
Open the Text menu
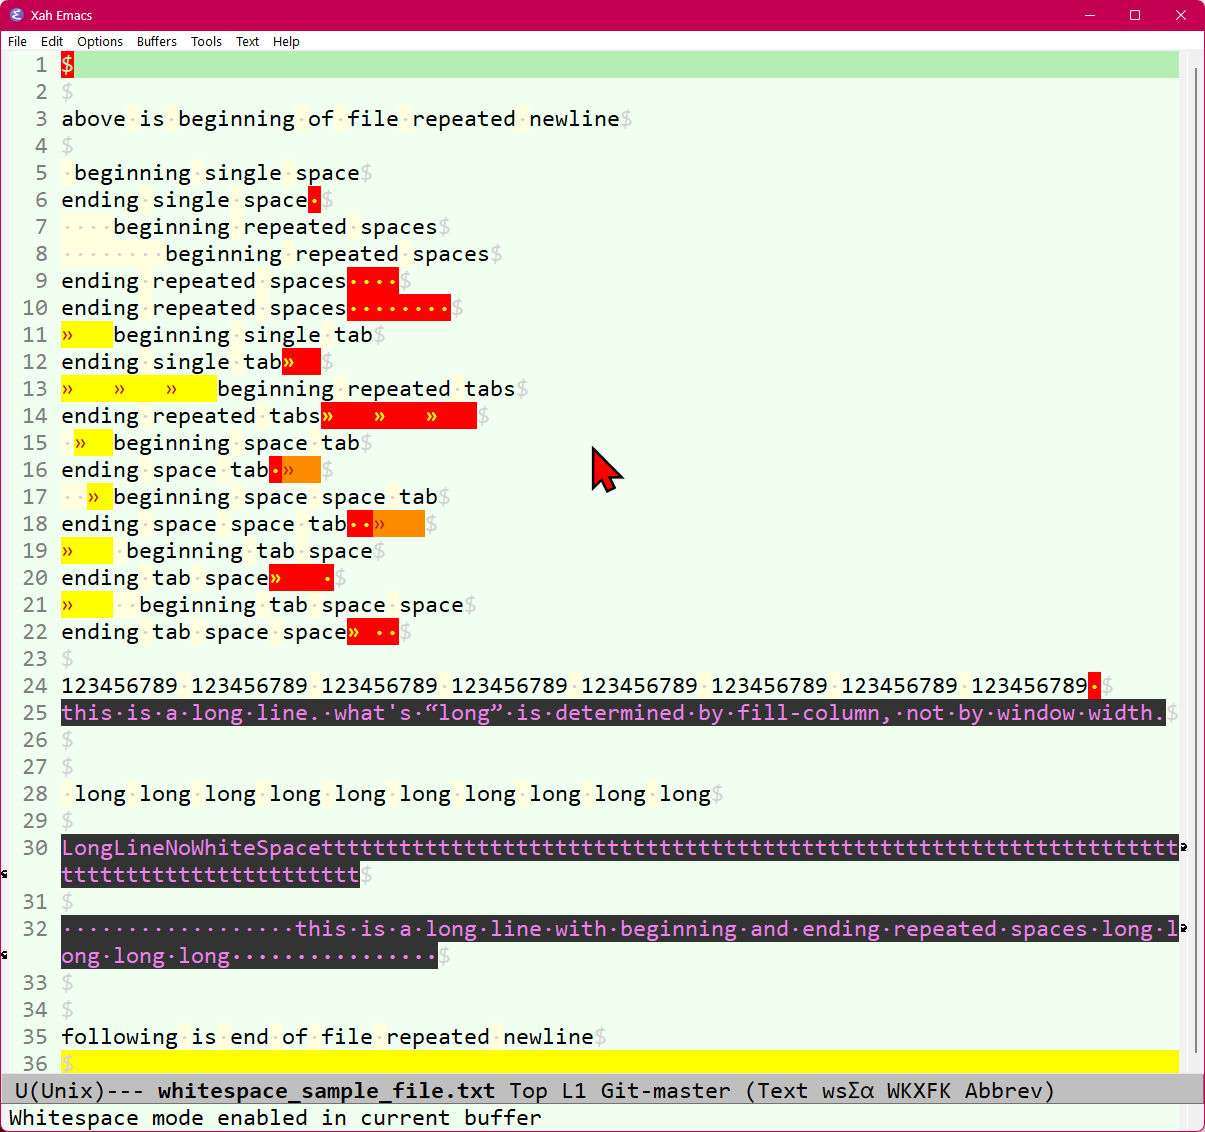coord(247,41)
